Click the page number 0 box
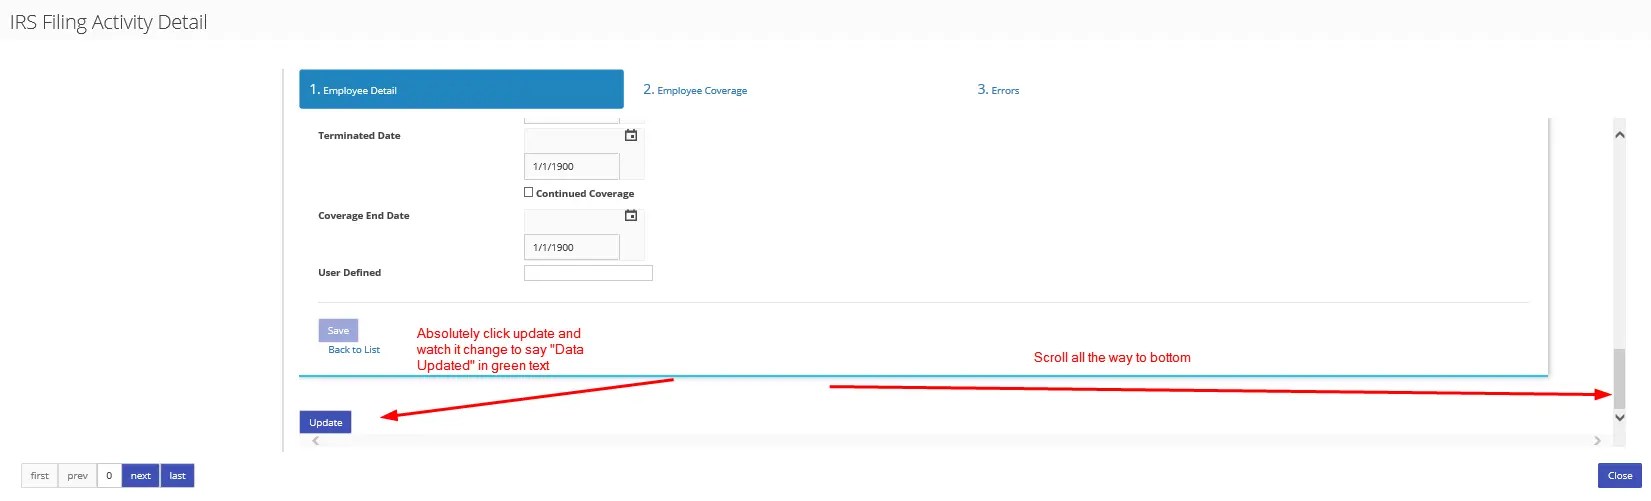Screen dimensions: 1651x501 (x=109, y=476)
